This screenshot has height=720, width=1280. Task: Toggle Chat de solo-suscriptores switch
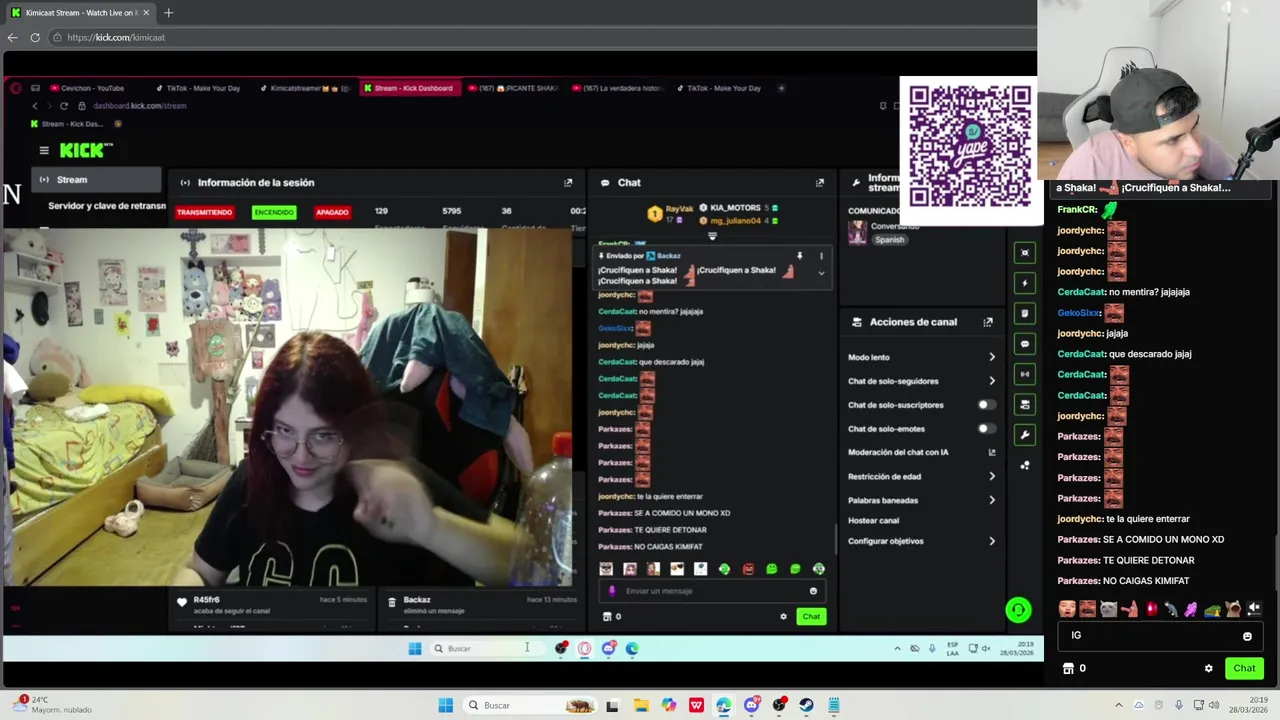click(986, 405)
